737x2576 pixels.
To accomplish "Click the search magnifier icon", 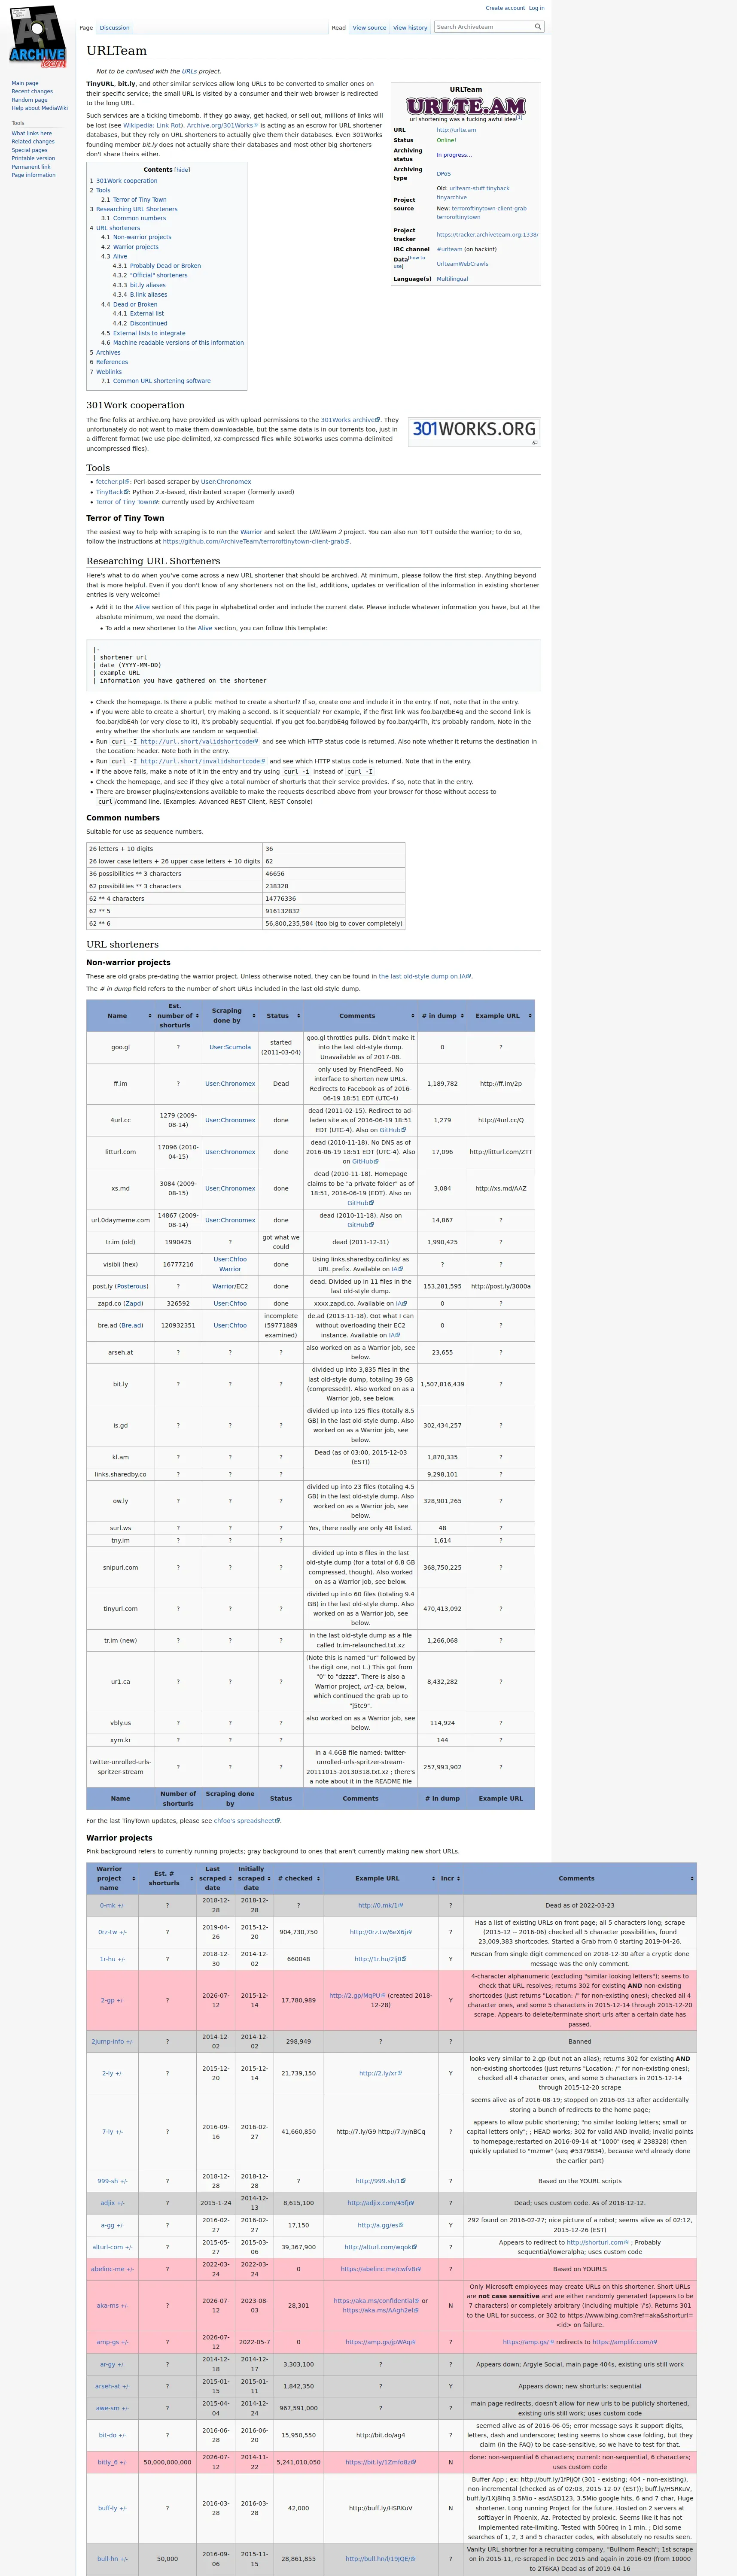I will (538, 27).
